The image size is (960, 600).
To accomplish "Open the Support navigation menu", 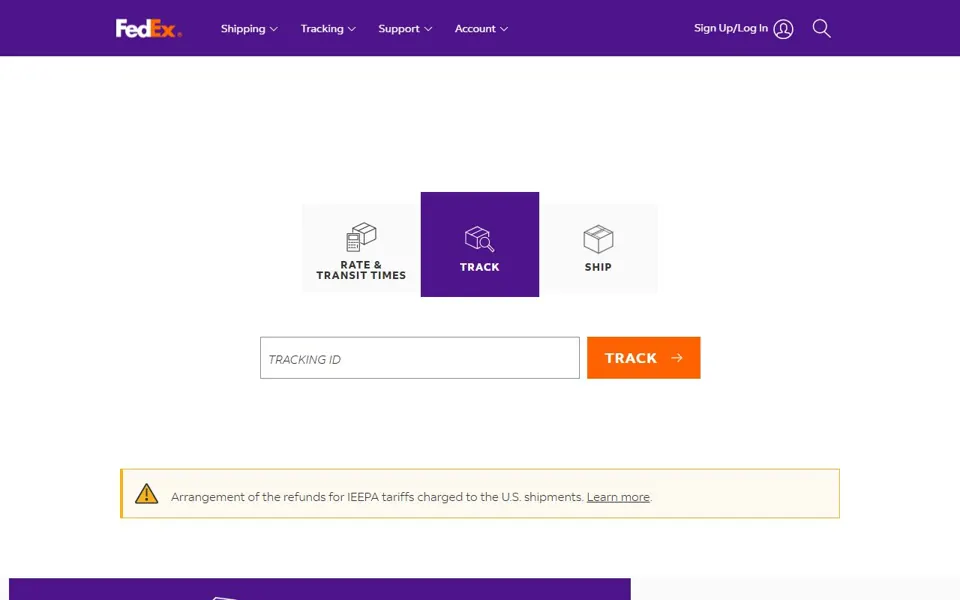I will [405, 29].
